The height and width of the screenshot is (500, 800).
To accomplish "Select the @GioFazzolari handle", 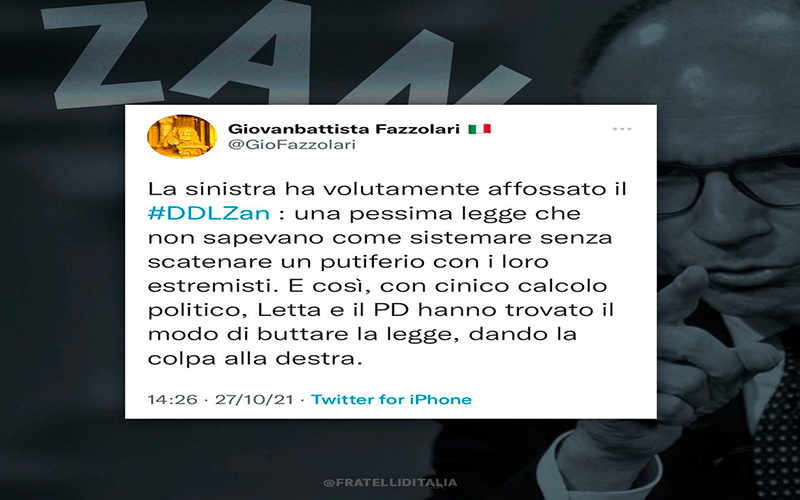I will pos(292,145).
